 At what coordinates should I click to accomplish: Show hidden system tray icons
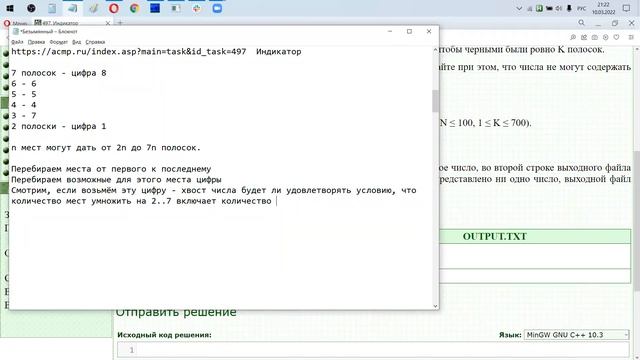tap(519, 8)
